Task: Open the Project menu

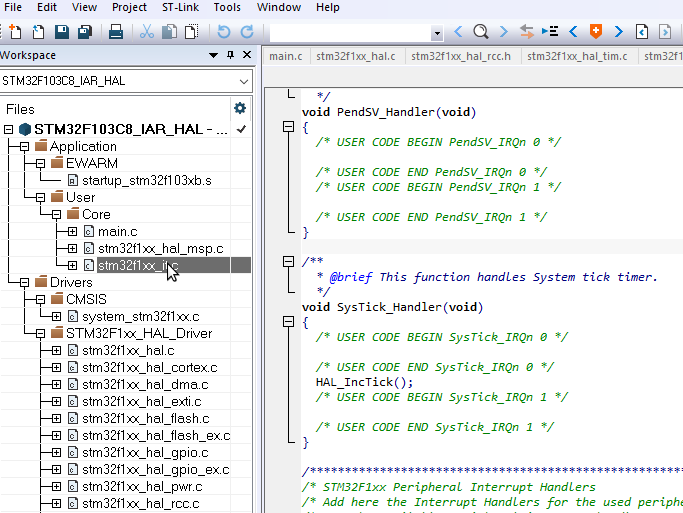Action: pyautogui.click(x=129, y=7)
